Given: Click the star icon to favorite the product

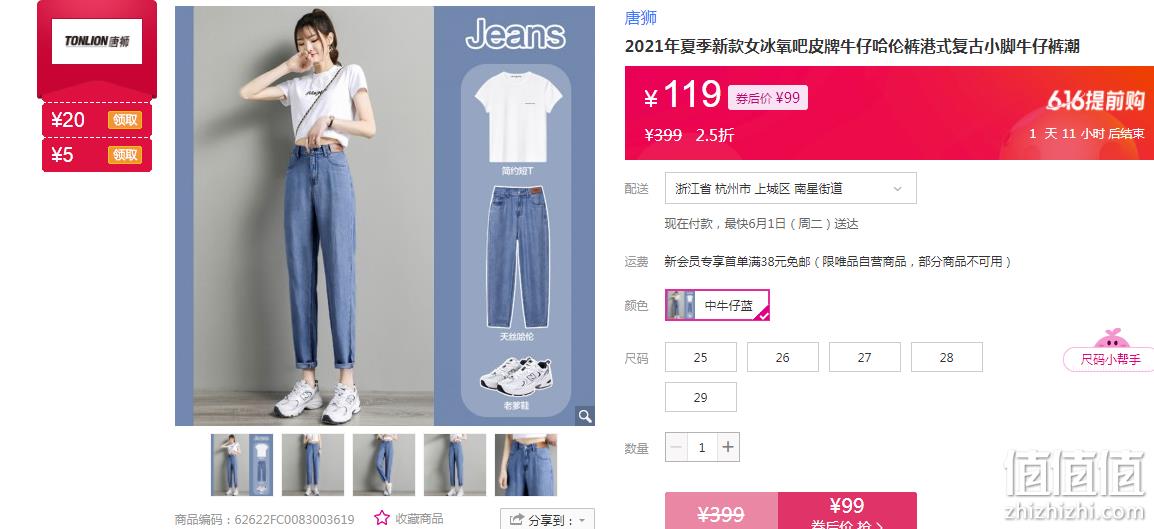Looking at the screenshot, I should (381, 518).
